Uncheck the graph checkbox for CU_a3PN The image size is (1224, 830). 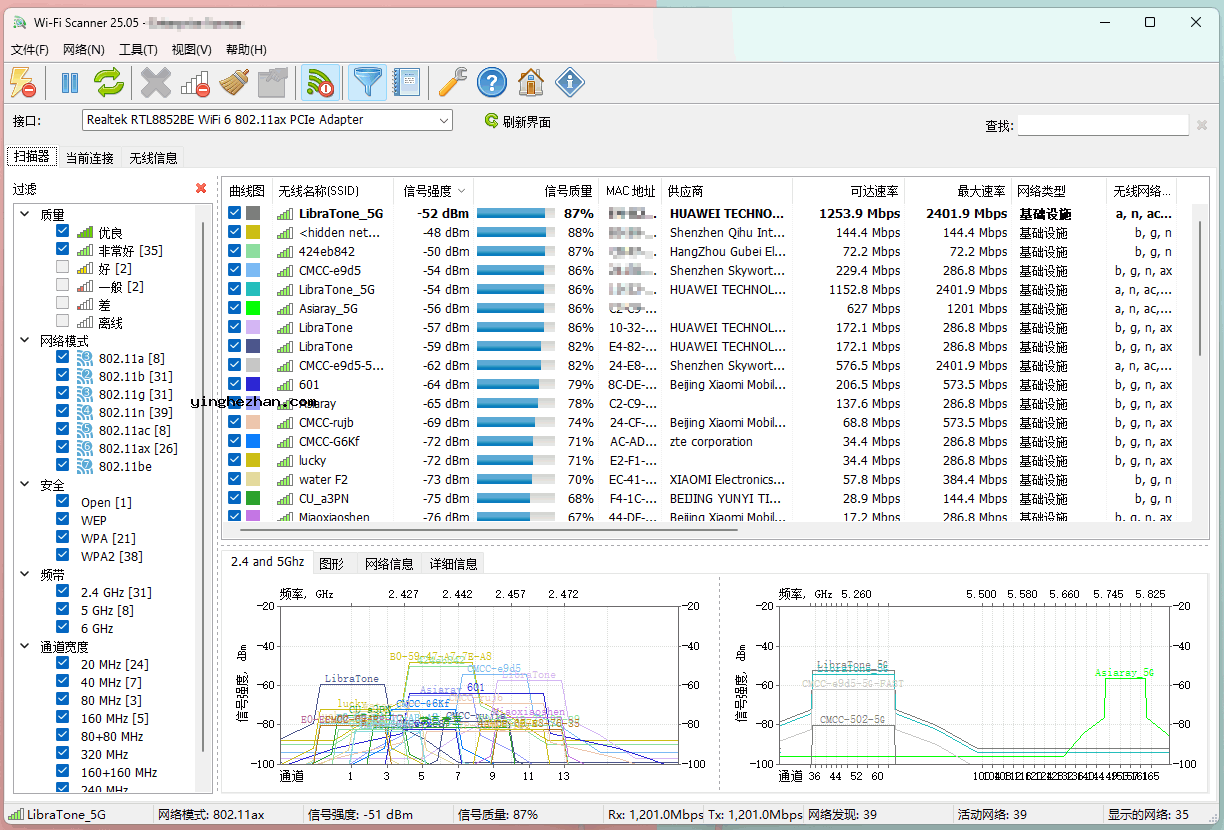click(x=234, y=498)
